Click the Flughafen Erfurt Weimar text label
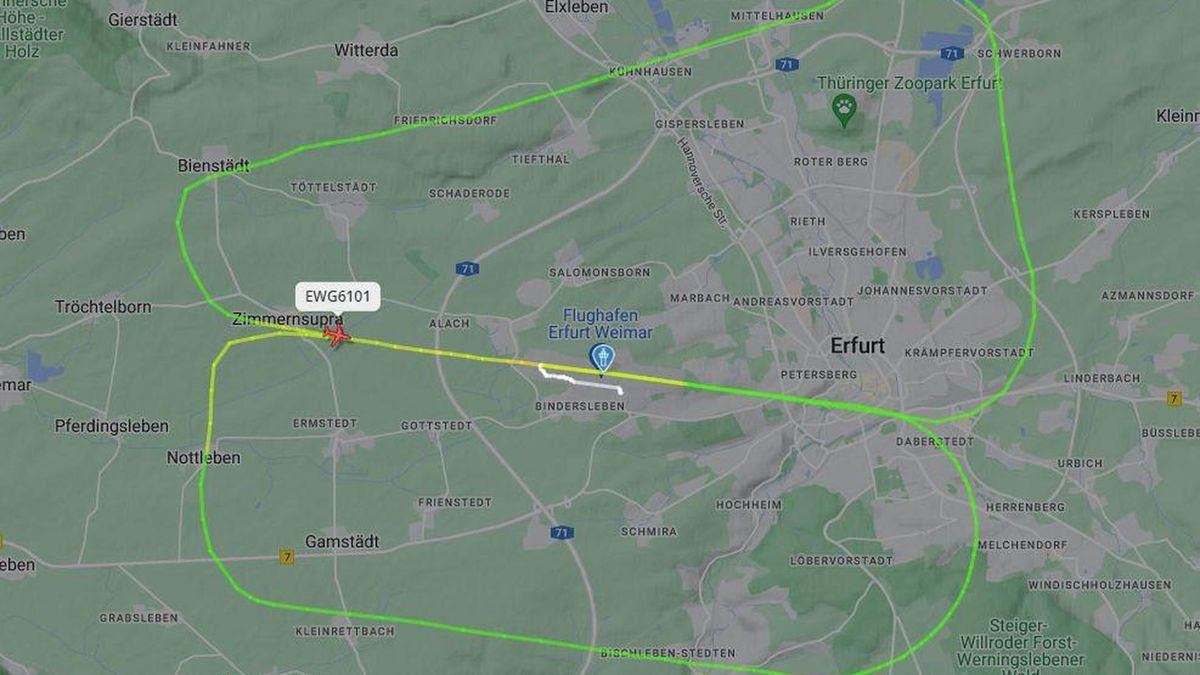This screenshot has width=1200, height=675. [x=600, y=323]
